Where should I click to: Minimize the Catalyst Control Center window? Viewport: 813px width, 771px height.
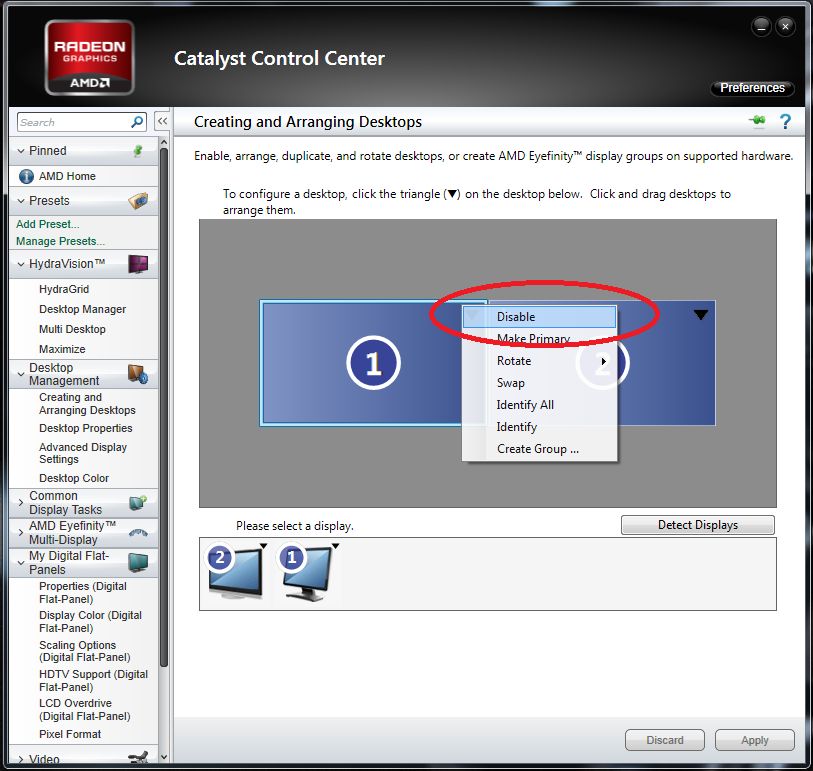761,27
